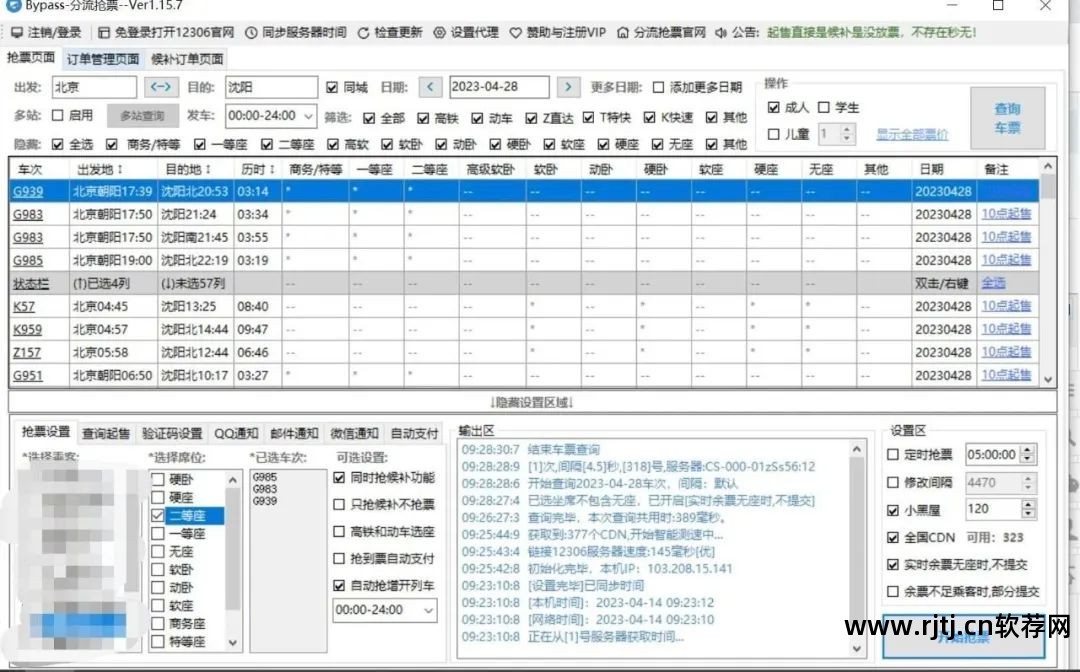This screenshot has width=1080, height=672.
Task: Toggle 高铁 filter checkbox
Action: (423, 118)
